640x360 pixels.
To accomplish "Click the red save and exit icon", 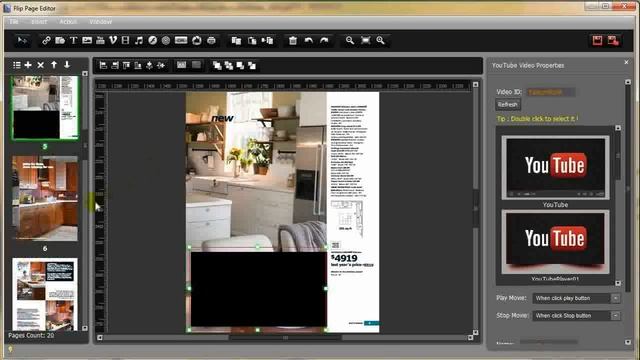I will tap(613, 40).
